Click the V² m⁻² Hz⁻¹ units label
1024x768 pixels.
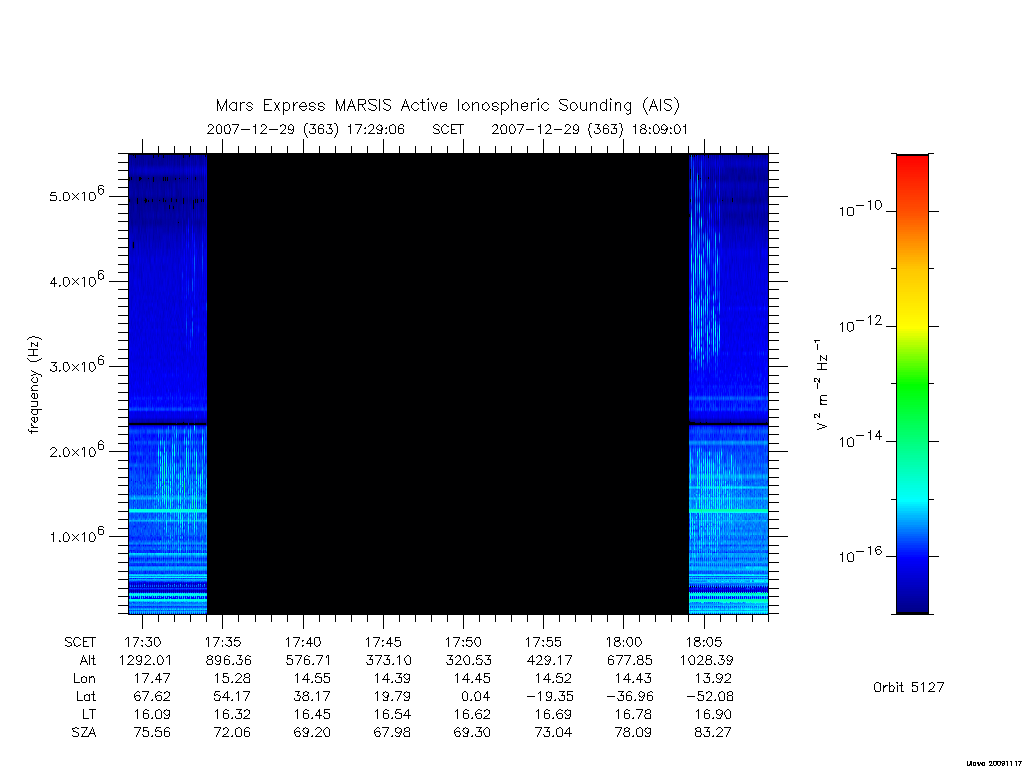point(822,385)
